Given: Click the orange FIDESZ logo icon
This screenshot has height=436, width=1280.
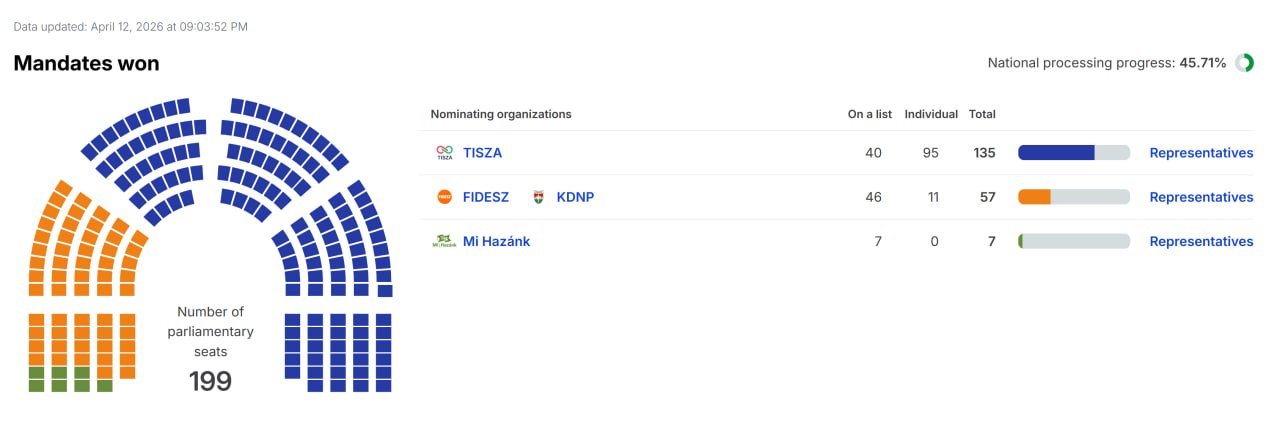Looking at the screenshot, I should [x=445, y=197].
